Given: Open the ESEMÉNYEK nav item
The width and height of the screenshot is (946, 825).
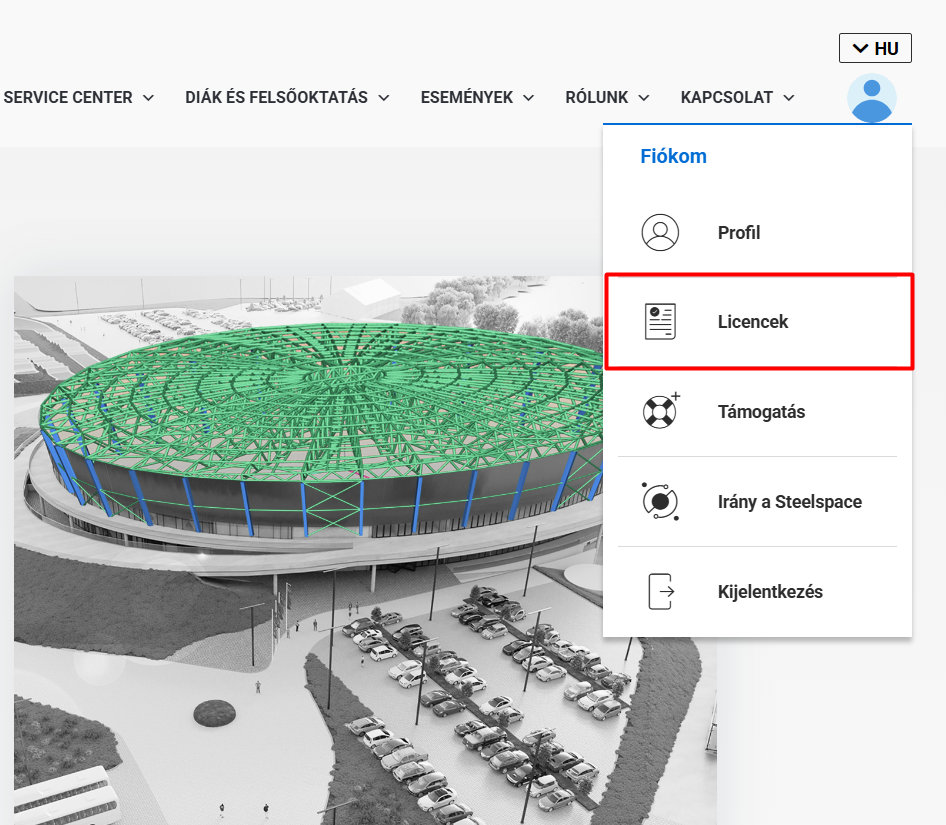Looking at the screenshot, I should [466, 97].
